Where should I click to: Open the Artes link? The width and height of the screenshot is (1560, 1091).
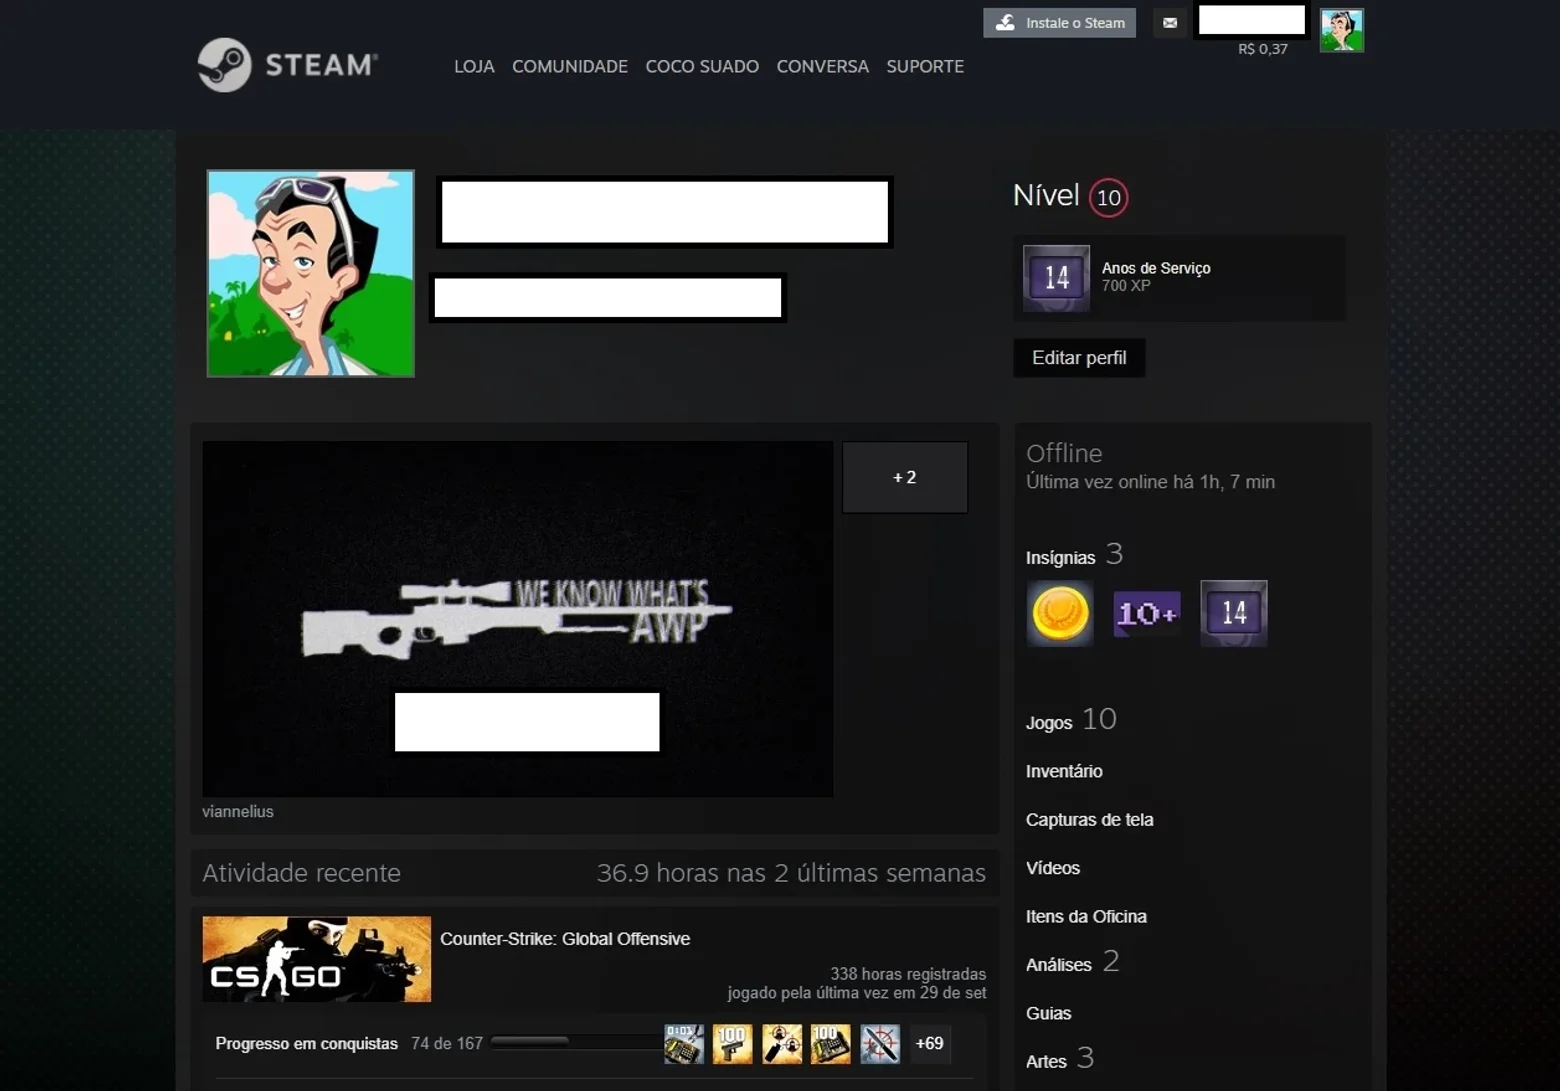(1046, 1062)
